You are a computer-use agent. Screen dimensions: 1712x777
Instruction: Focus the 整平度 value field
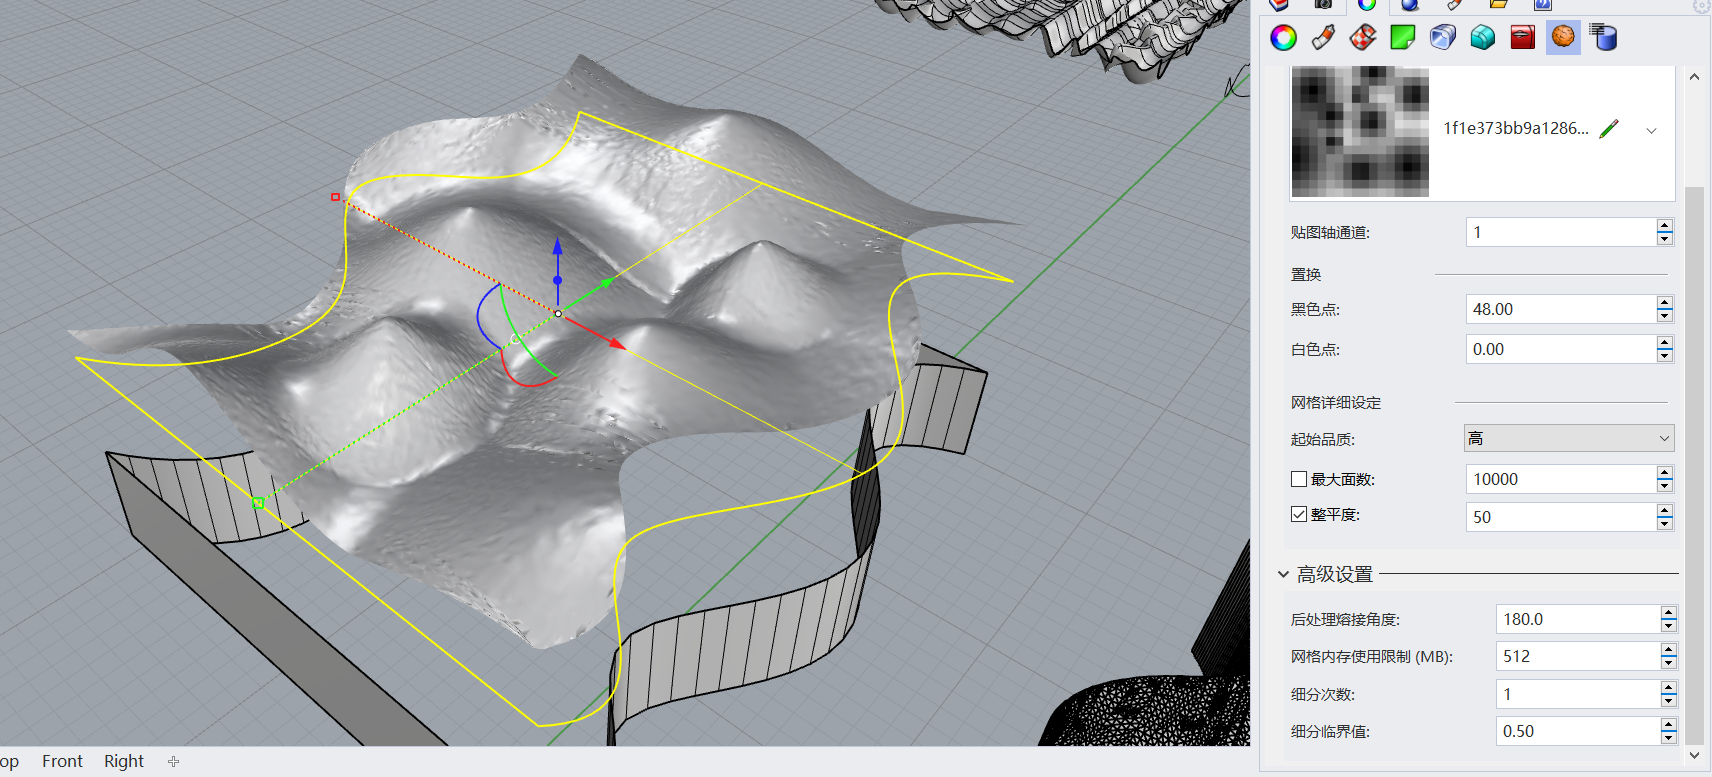pos(1561,517)
